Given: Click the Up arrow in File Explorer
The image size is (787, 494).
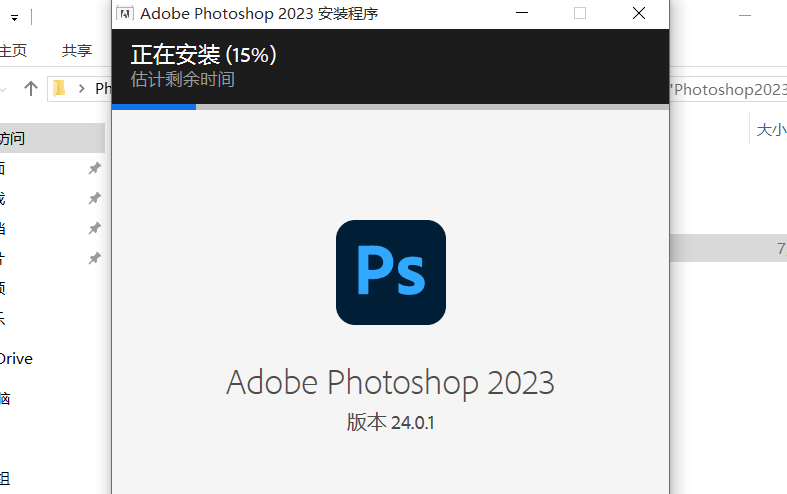Looking at the screenshot, I should point(31,88).
